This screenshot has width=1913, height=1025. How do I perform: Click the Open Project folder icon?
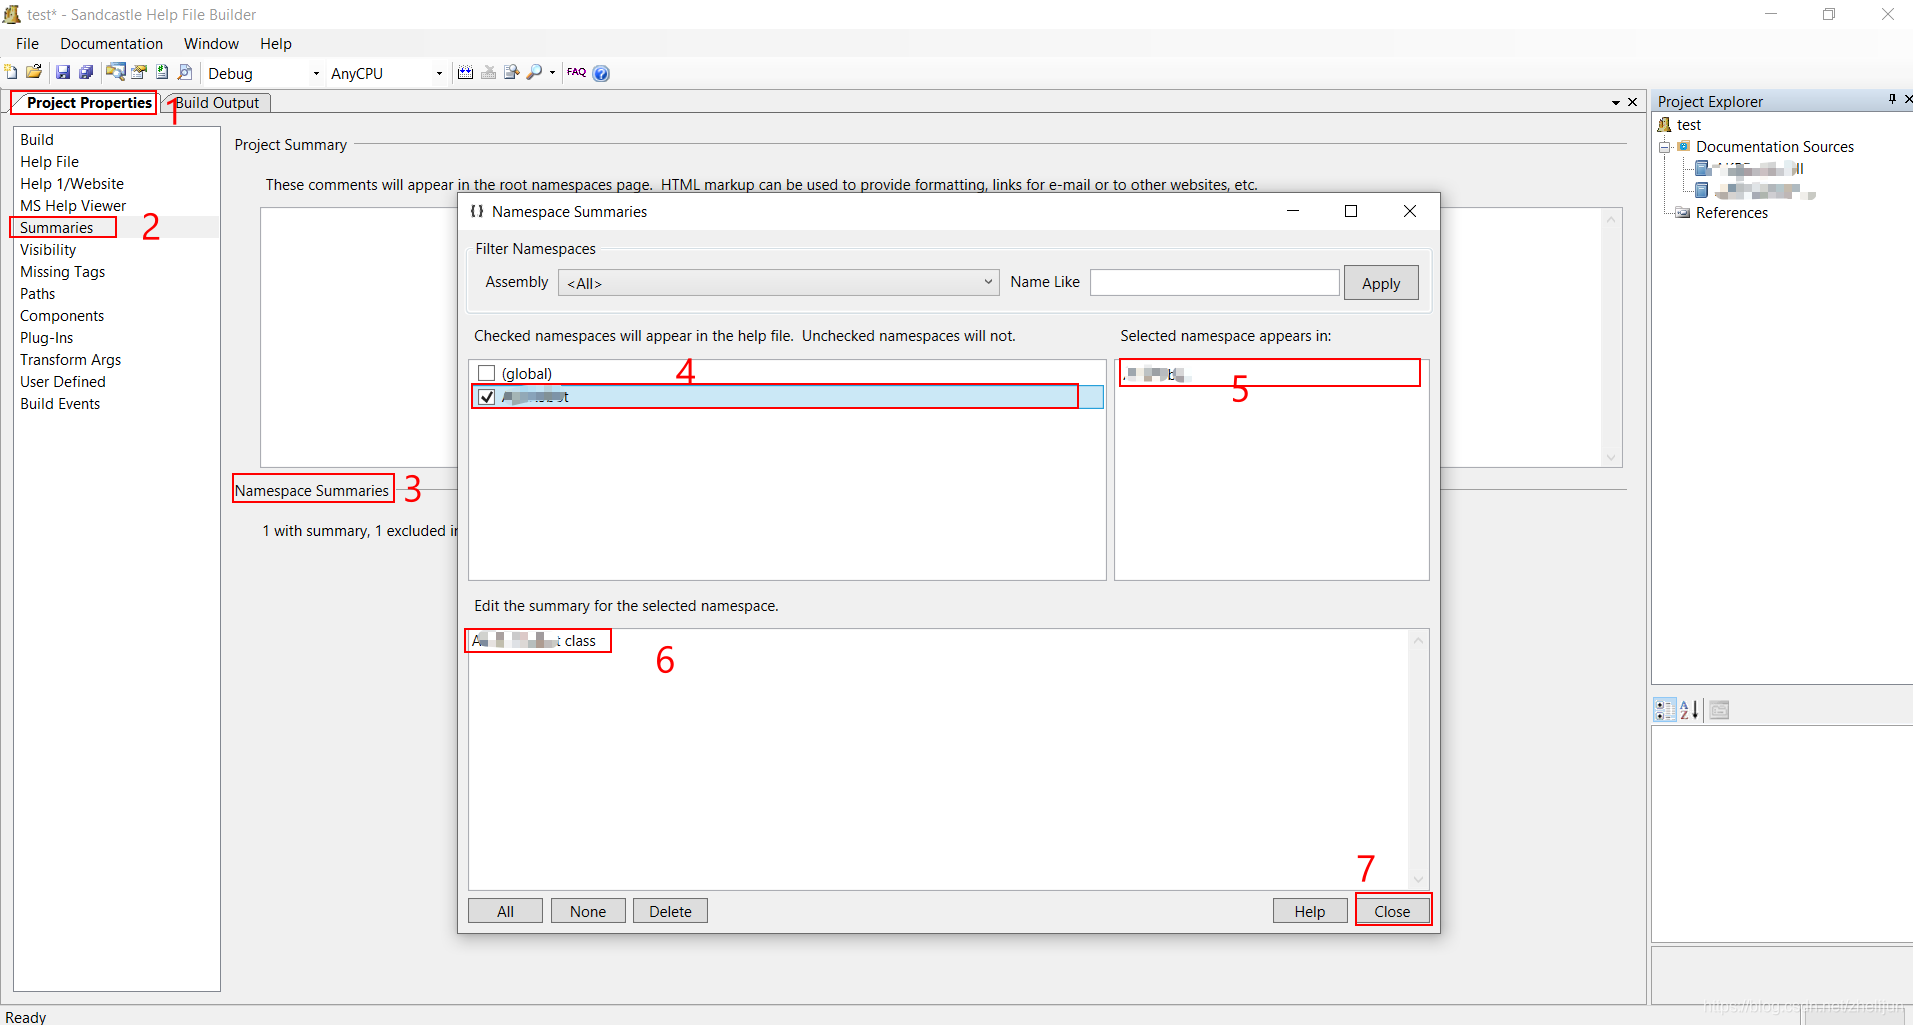point(34,72)
